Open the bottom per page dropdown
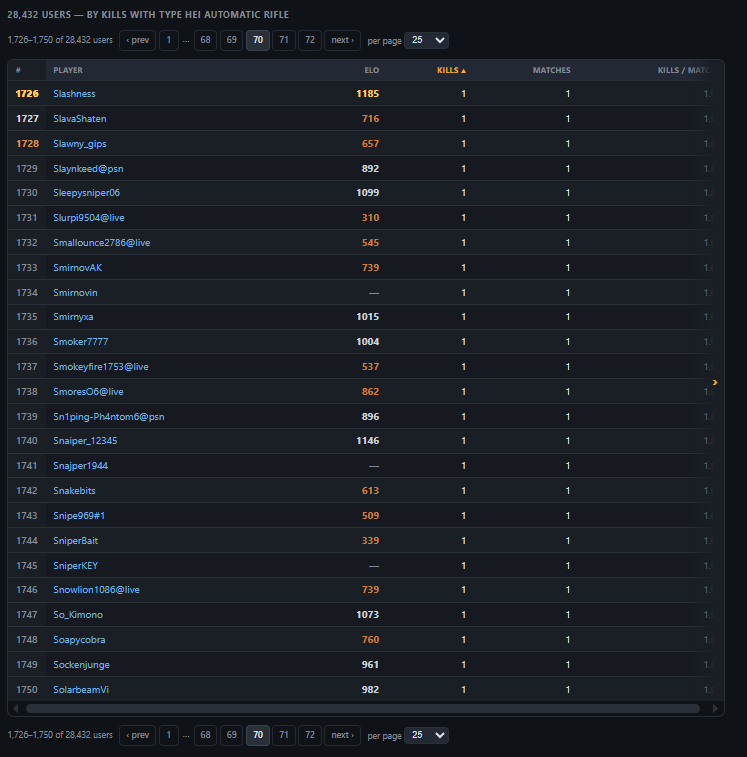This screenshot has height=757, width=747. tap(426, 735)
